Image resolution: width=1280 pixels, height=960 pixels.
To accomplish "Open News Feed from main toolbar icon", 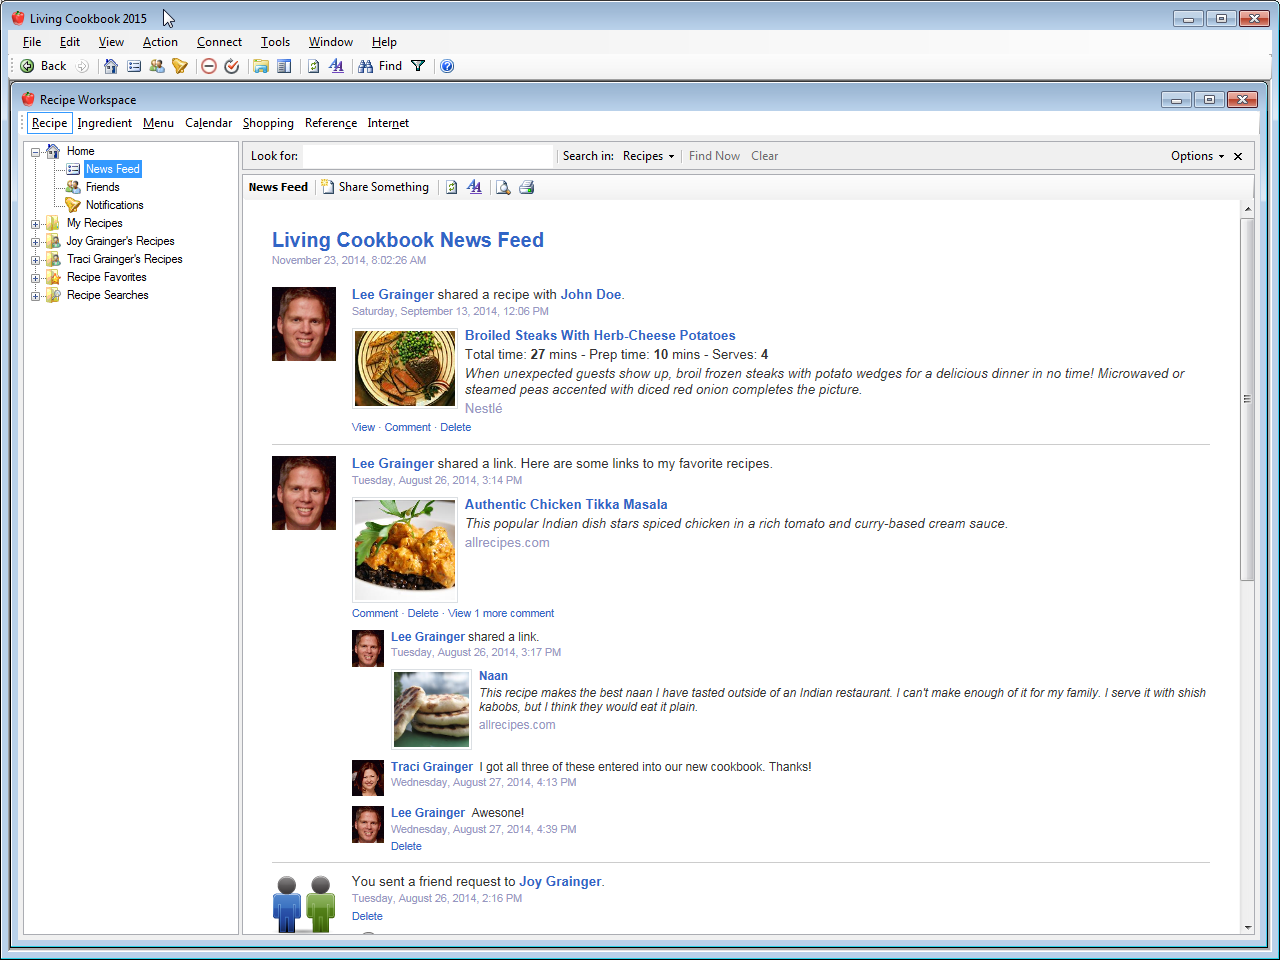I will click(x=134, y=66).
